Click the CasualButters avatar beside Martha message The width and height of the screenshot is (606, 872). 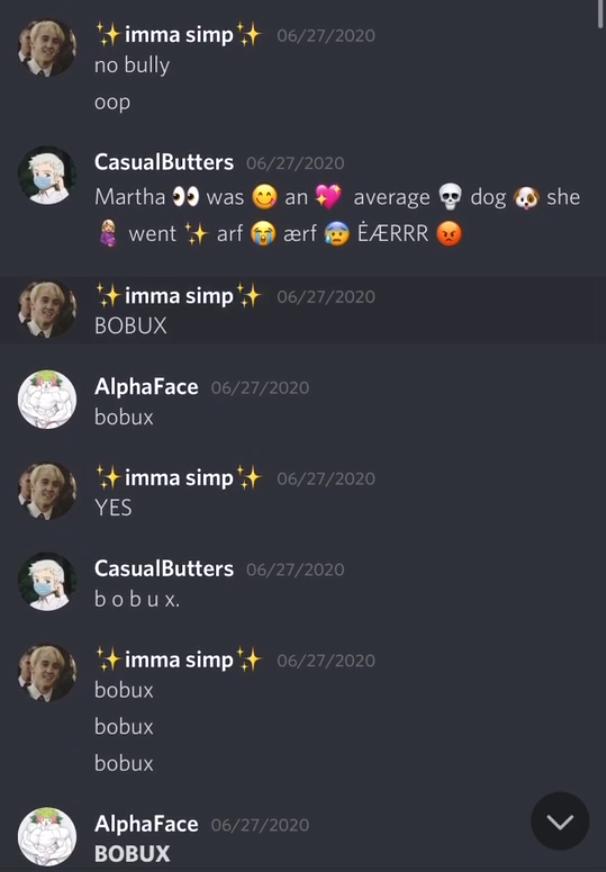click(x=47, y=175)
